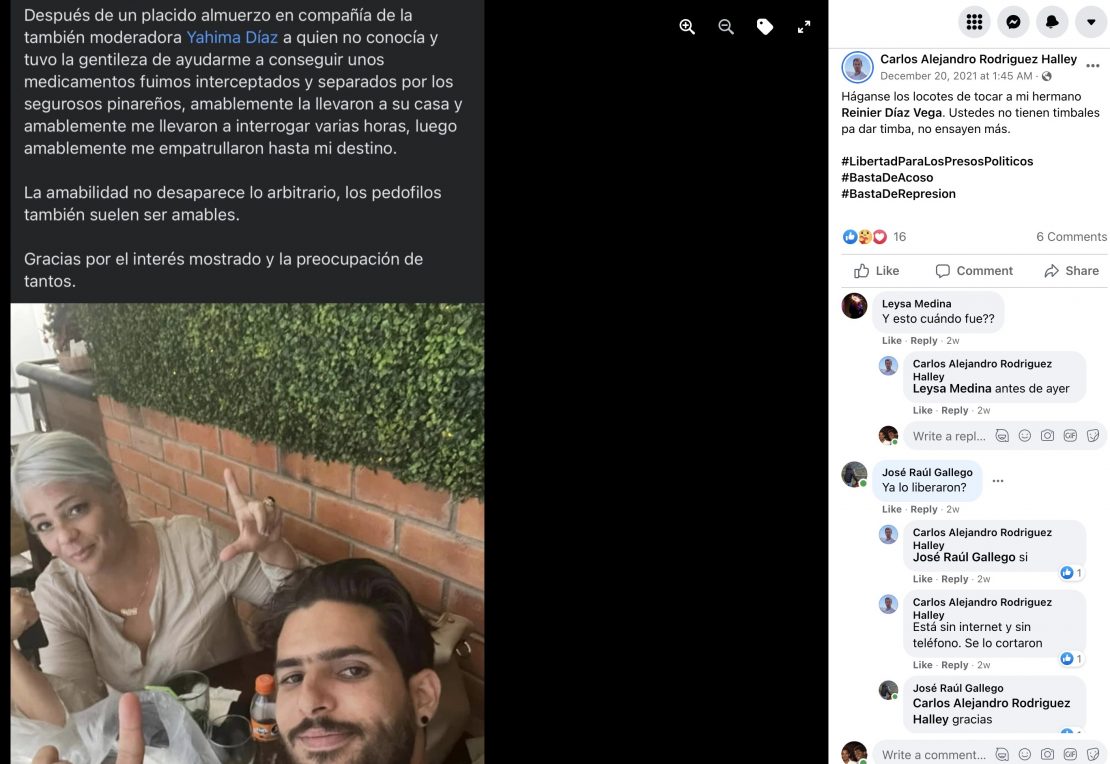Open emoji picker in the comment box
Image resolution: width=1110 pixels, height=764 pixels.
pyautogui.click(x=1024, y=755)
